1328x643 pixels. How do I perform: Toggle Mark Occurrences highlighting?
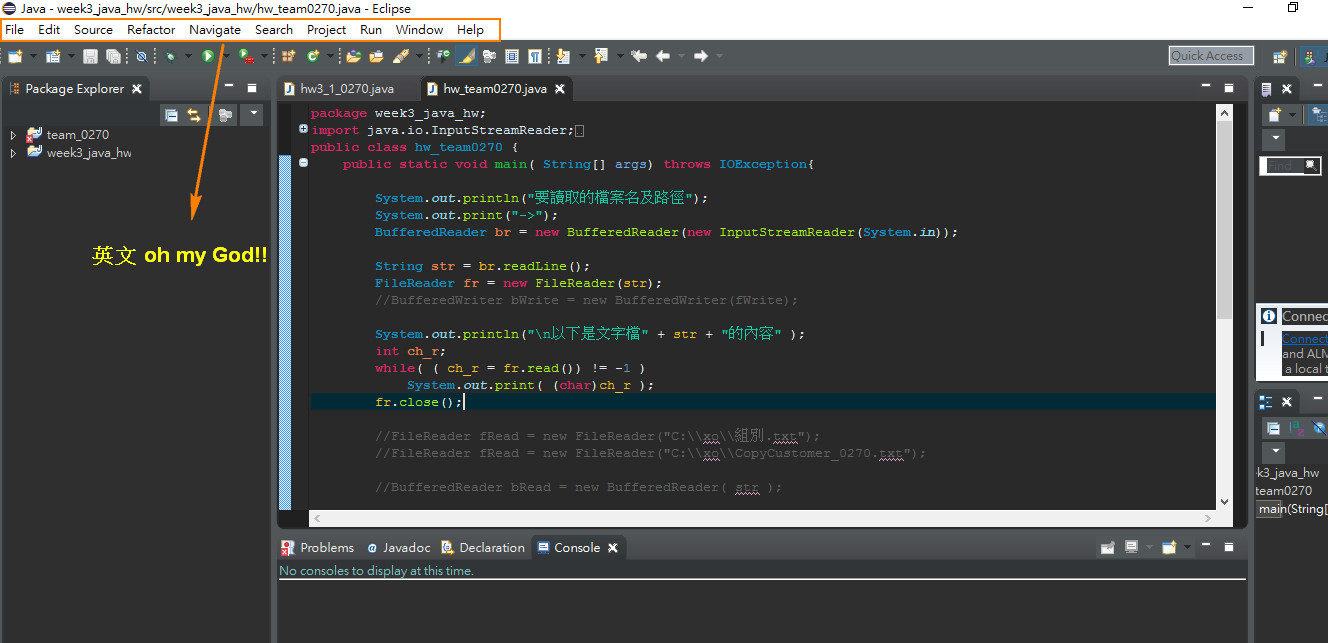tap(465, 56)
